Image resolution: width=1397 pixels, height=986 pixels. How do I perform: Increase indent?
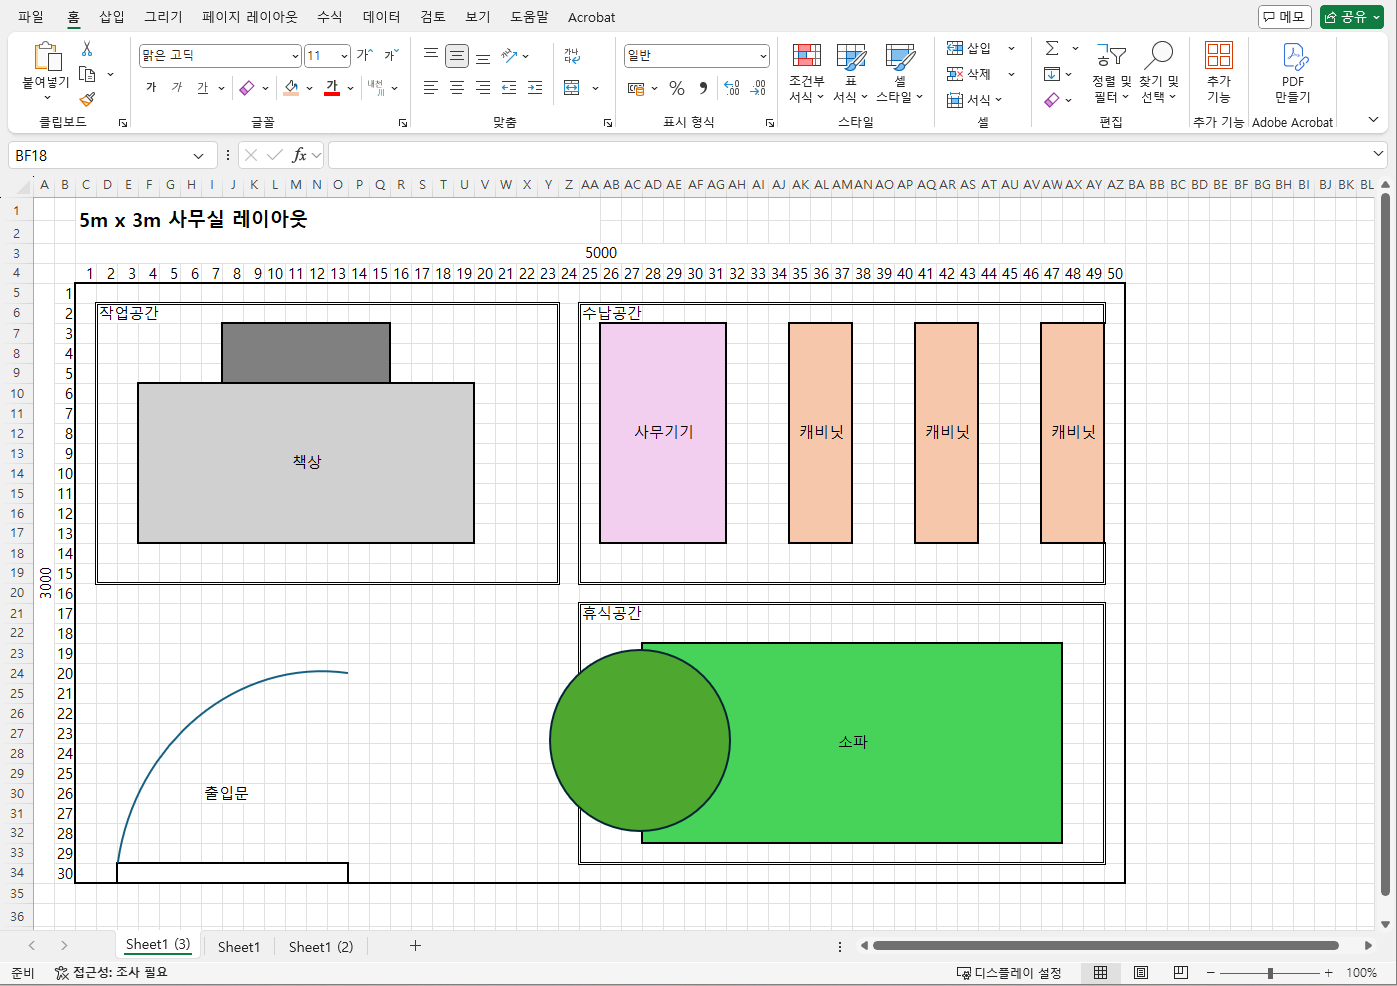coord(535,88)
